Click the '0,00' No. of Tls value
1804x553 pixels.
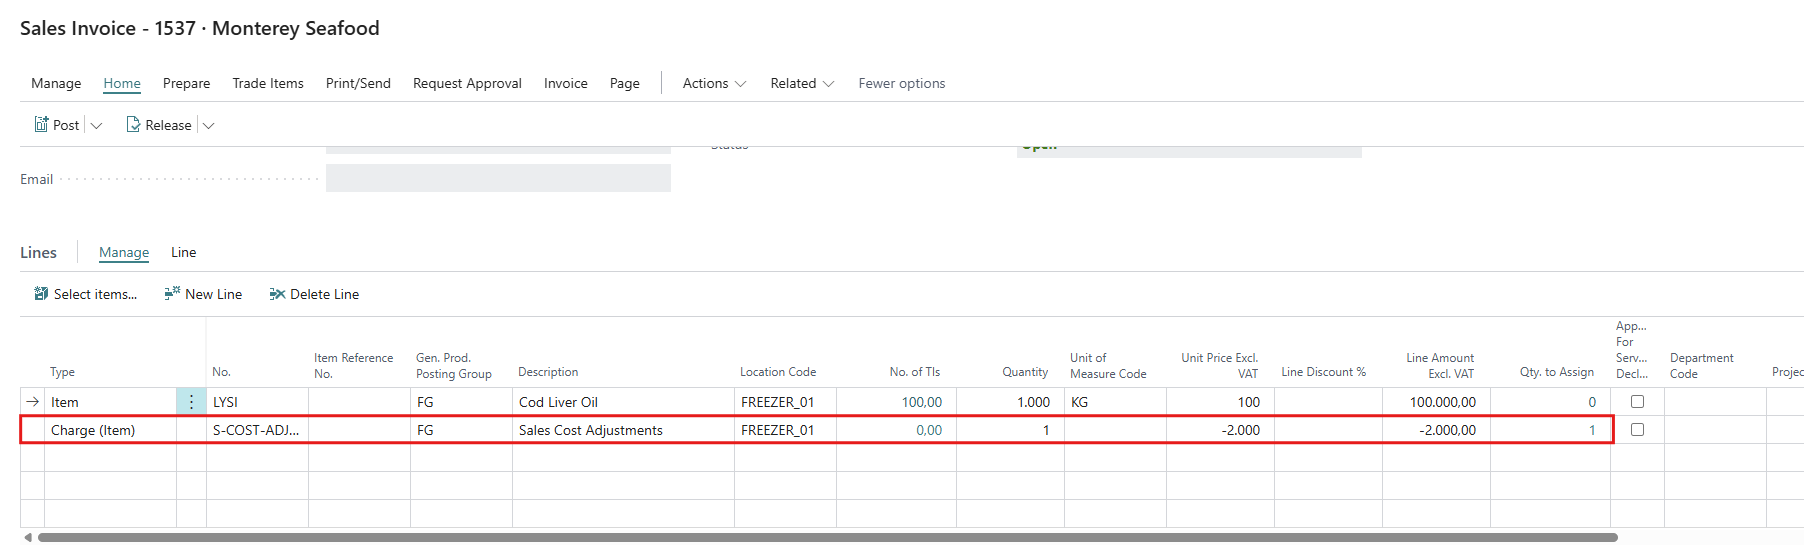pyautogui.click(x=929, y=430)
